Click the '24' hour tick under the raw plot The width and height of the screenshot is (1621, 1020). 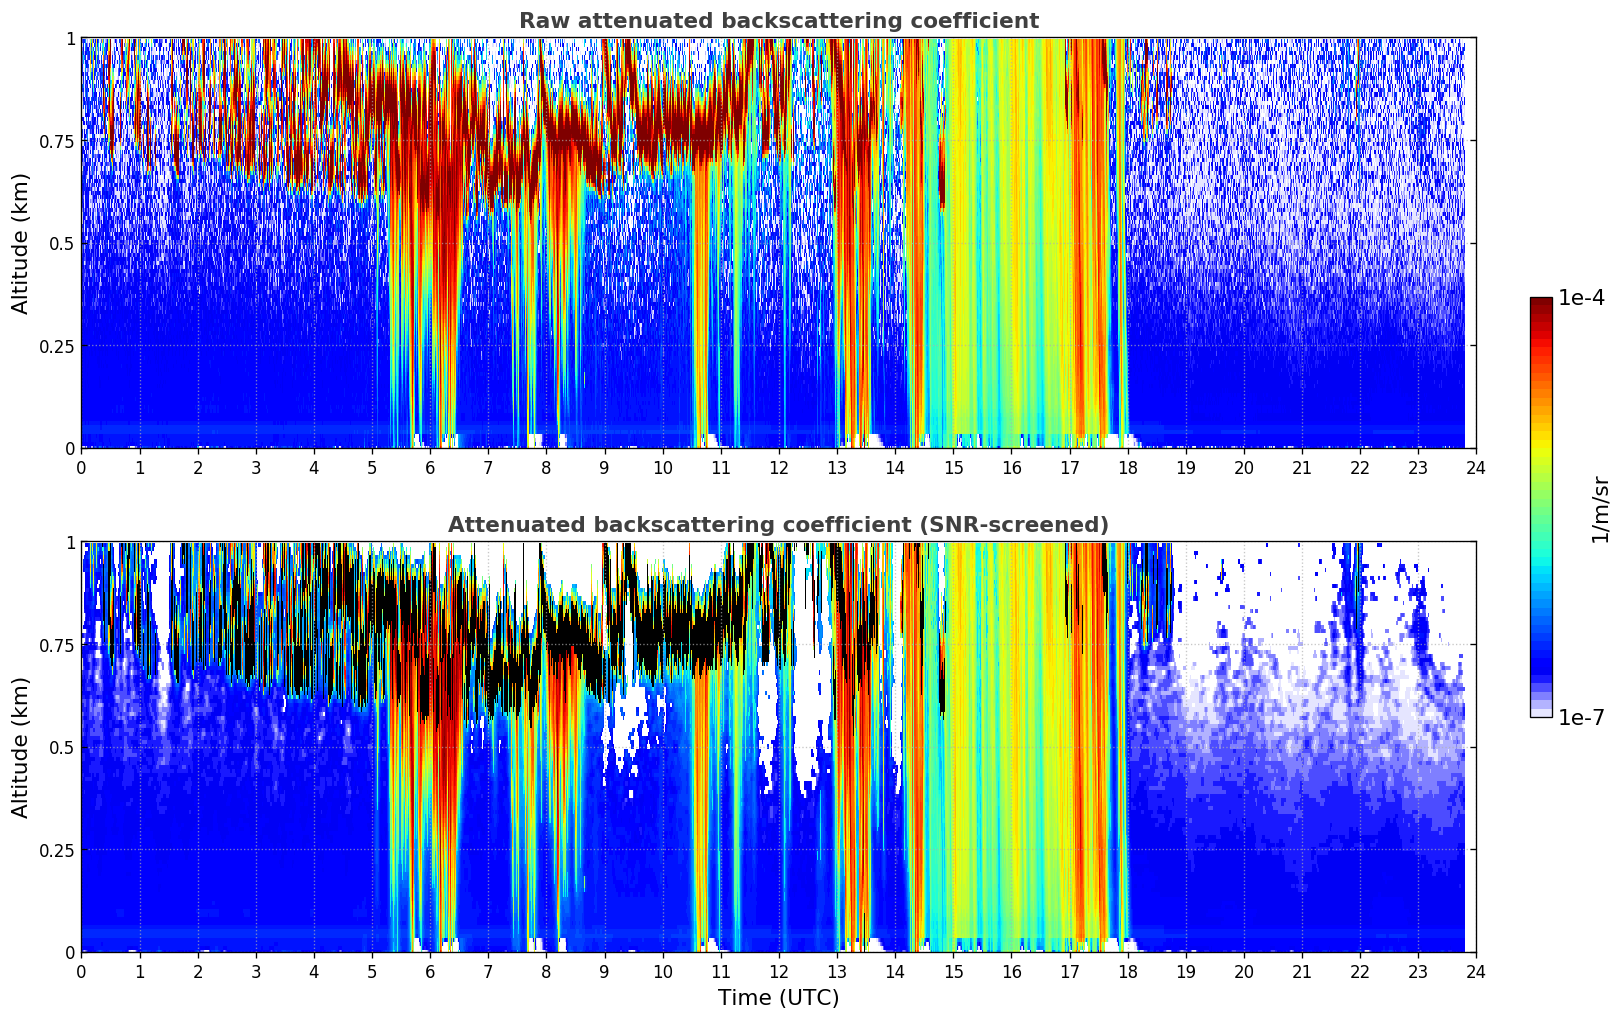[1476, 467]
